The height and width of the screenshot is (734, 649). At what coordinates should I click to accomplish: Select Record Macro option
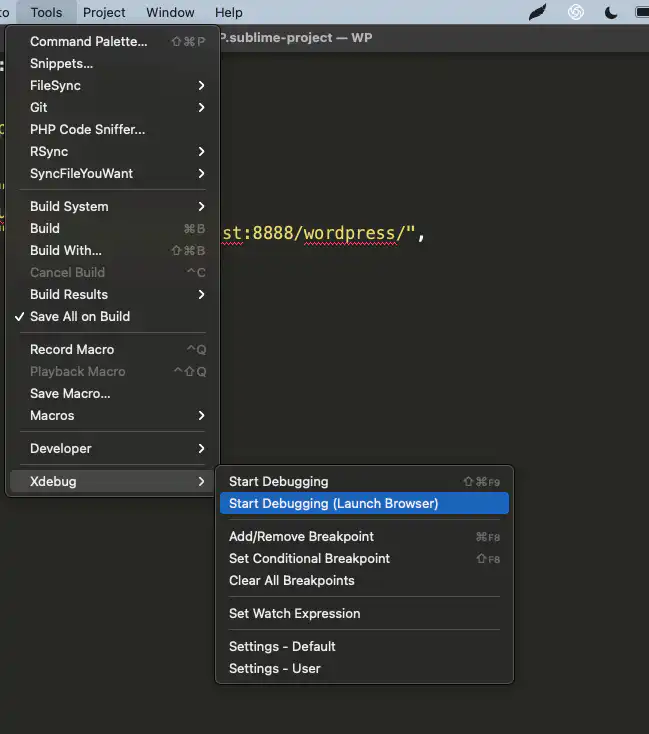(x=72, y=349)
